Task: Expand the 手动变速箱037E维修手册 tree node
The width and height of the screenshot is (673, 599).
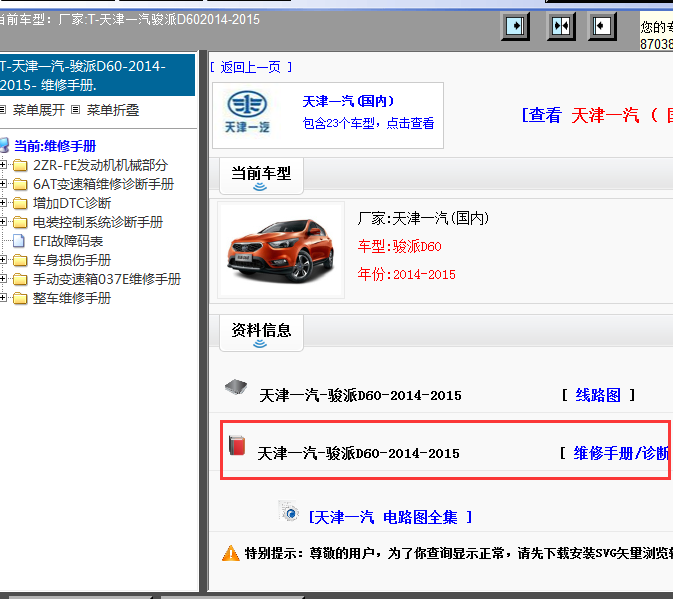Action: pyautogui.click(x=3, y=279)
